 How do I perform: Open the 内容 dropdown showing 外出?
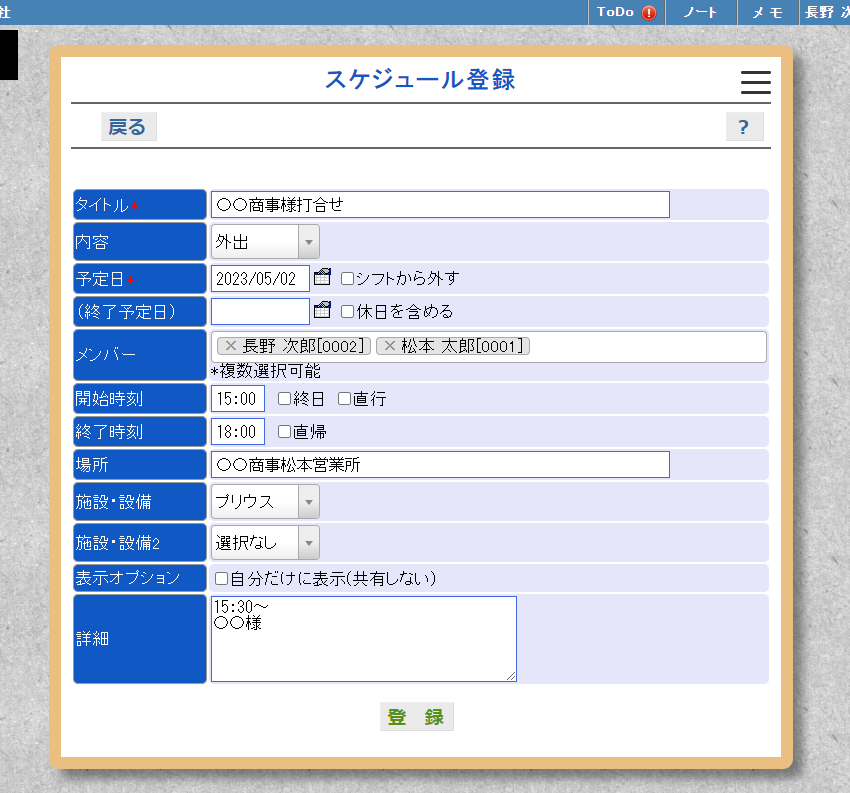point(308,241)
